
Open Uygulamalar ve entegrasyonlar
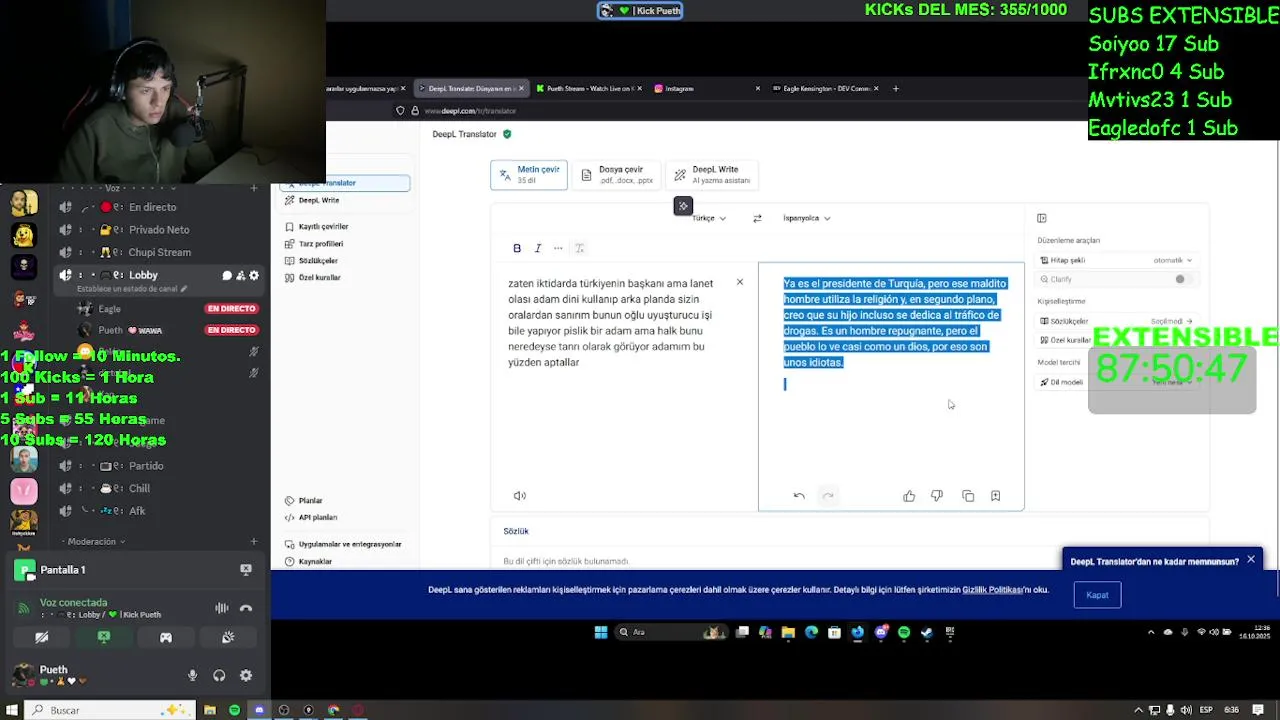coord(343,545)
